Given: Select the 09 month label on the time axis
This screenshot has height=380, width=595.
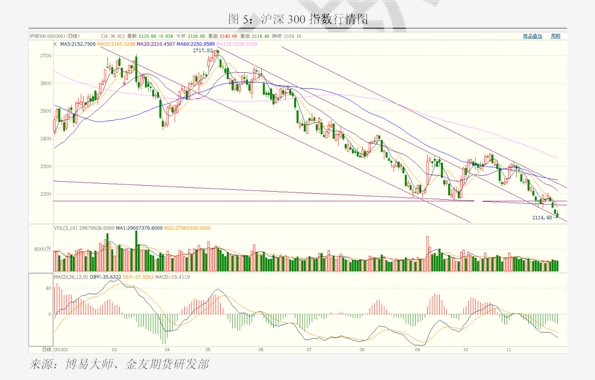Looking at the screenshot, I should pos(417,350).
